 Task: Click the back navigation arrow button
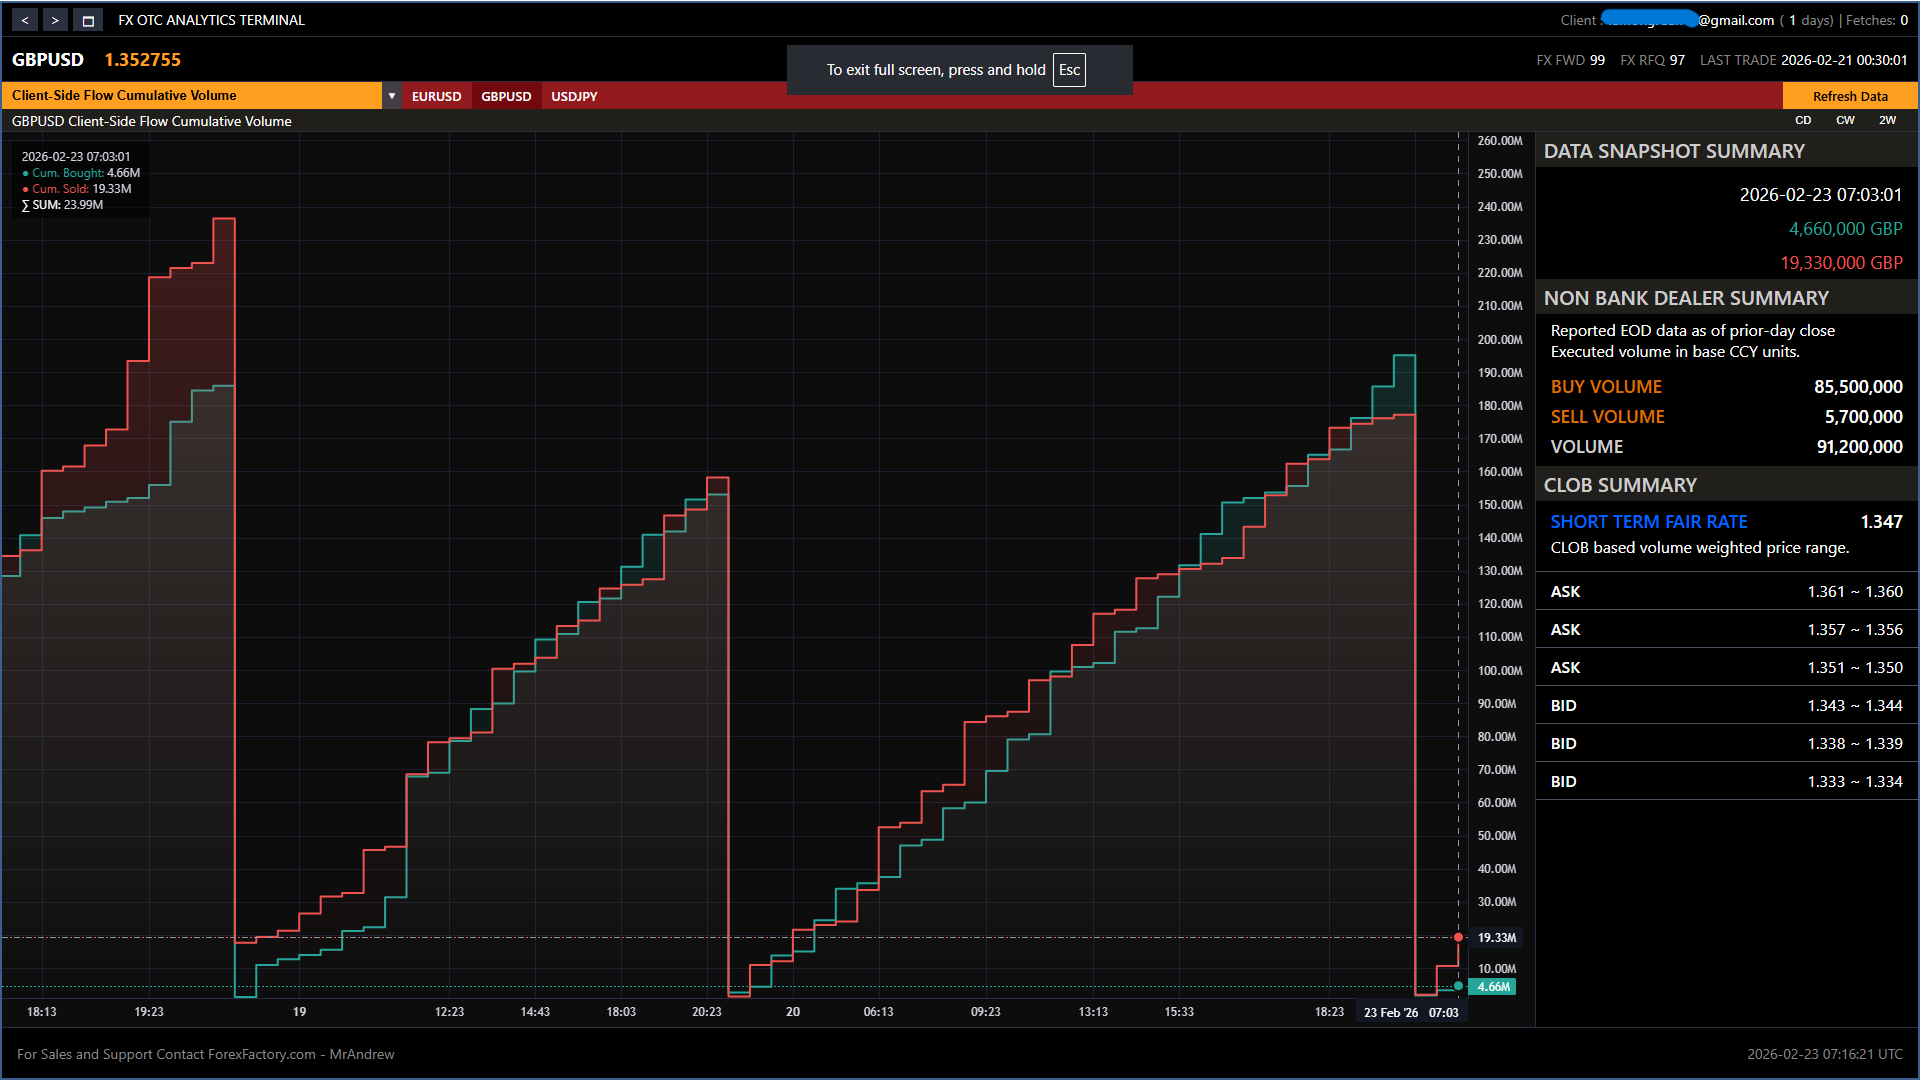(x=25, y=20)
